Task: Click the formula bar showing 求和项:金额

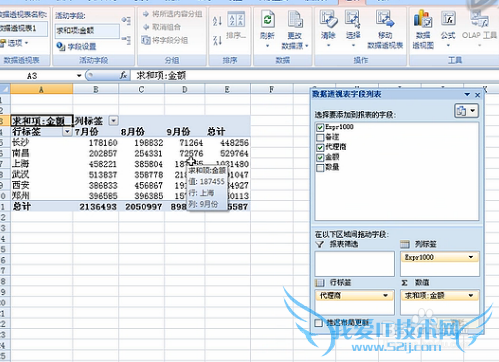Action: pyautogui.click(x=313, y=76)
